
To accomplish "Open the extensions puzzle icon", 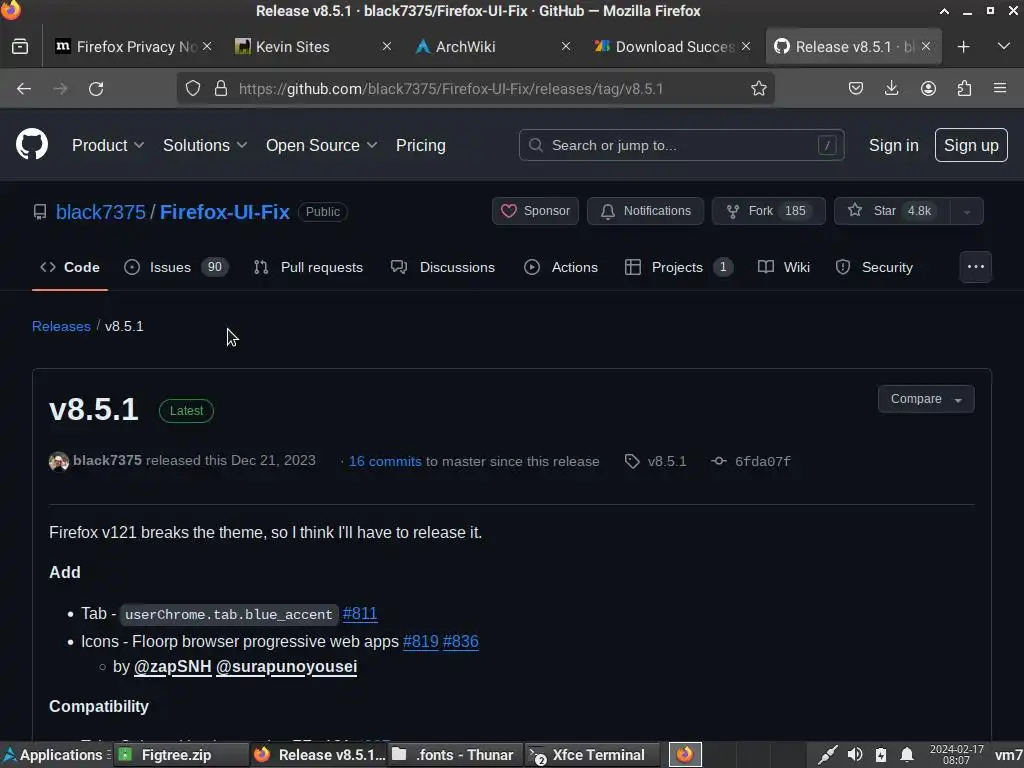I will (964, 88).
